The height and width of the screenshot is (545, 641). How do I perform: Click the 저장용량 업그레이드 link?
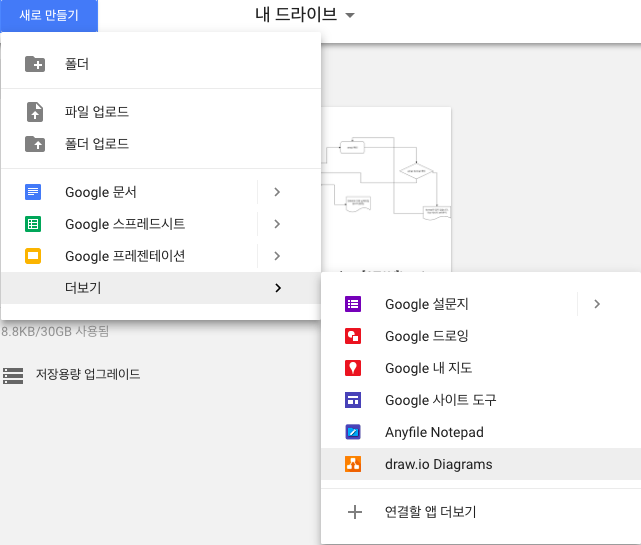coord(88,375)
